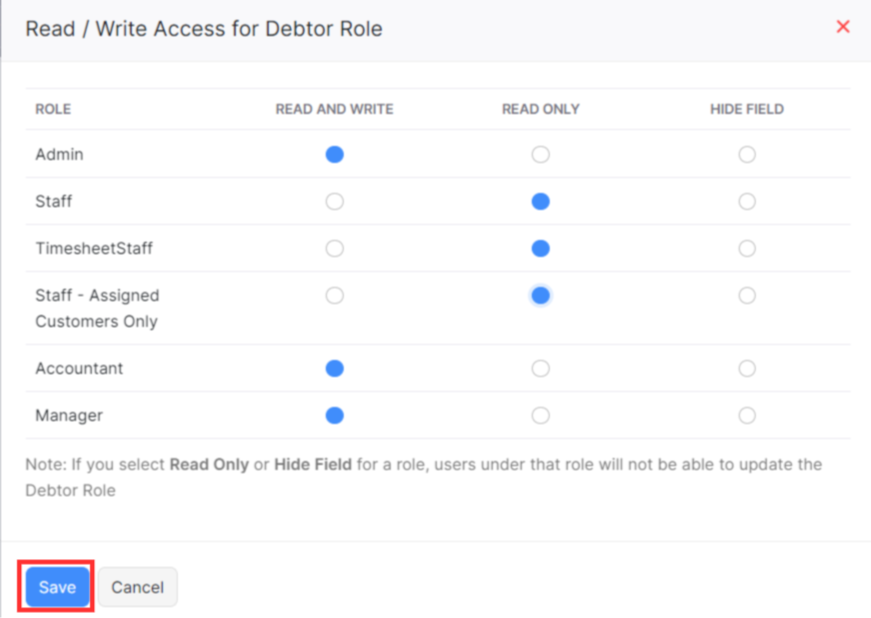The height and width of the screenshot is (618, 871).
Task: Cancel changes to access settings
Action: click(x=137, y=587)
